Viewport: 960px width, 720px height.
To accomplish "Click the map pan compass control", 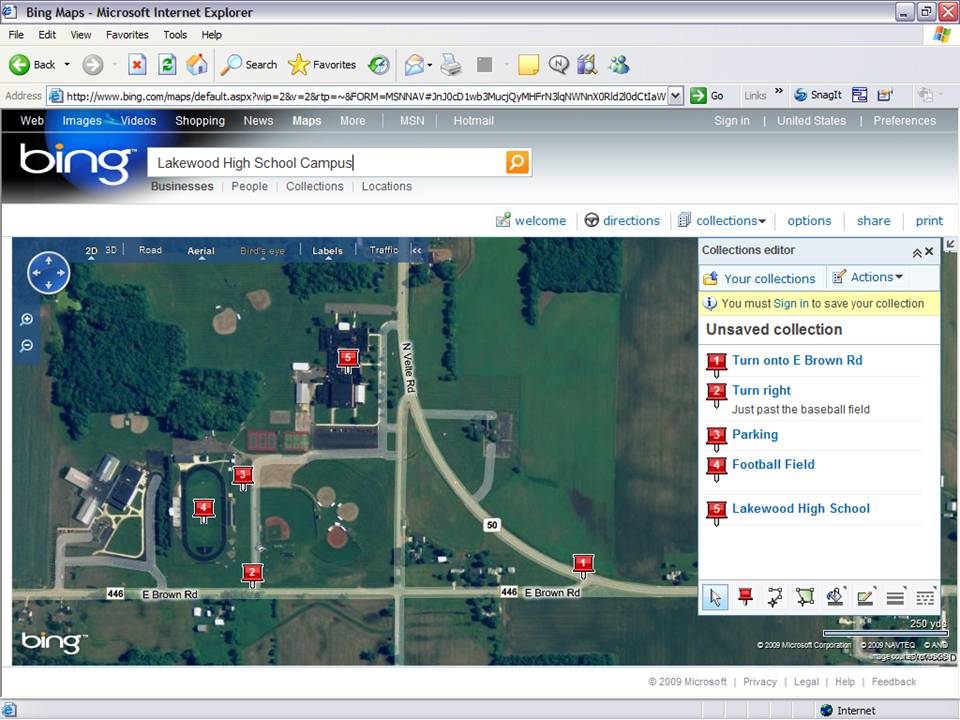I will coord(48,272).
